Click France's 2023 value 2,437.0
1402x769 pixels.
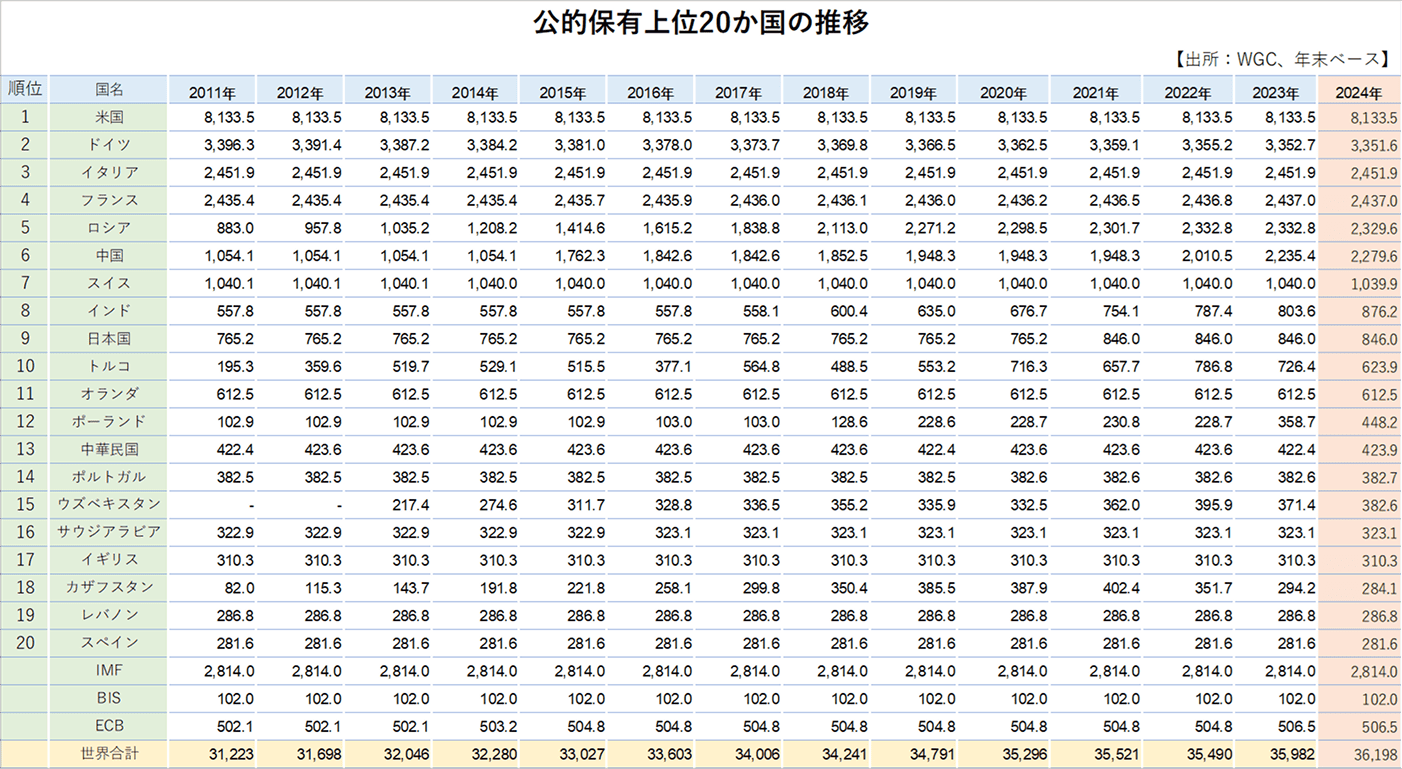tap(1289, 201)
